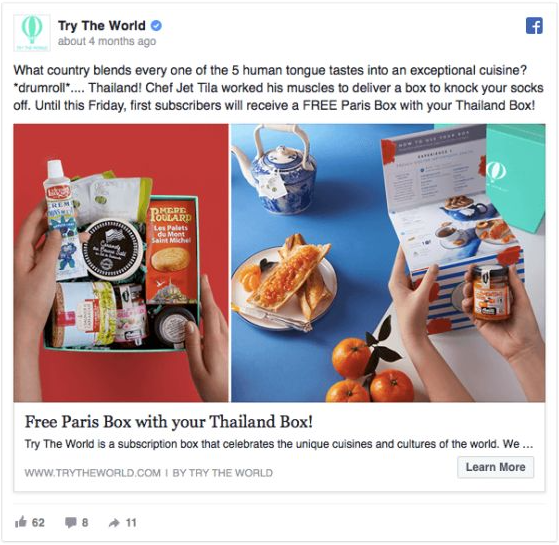
Task: Click the blue verified checkmark badge
Action: click(156, 26)
